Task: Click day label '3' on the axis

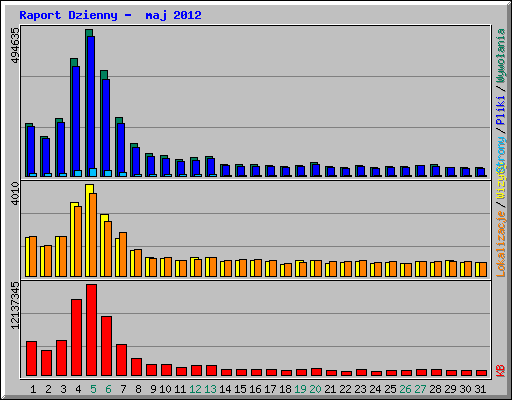Action: pyautogui.click(x=63, y=389)
